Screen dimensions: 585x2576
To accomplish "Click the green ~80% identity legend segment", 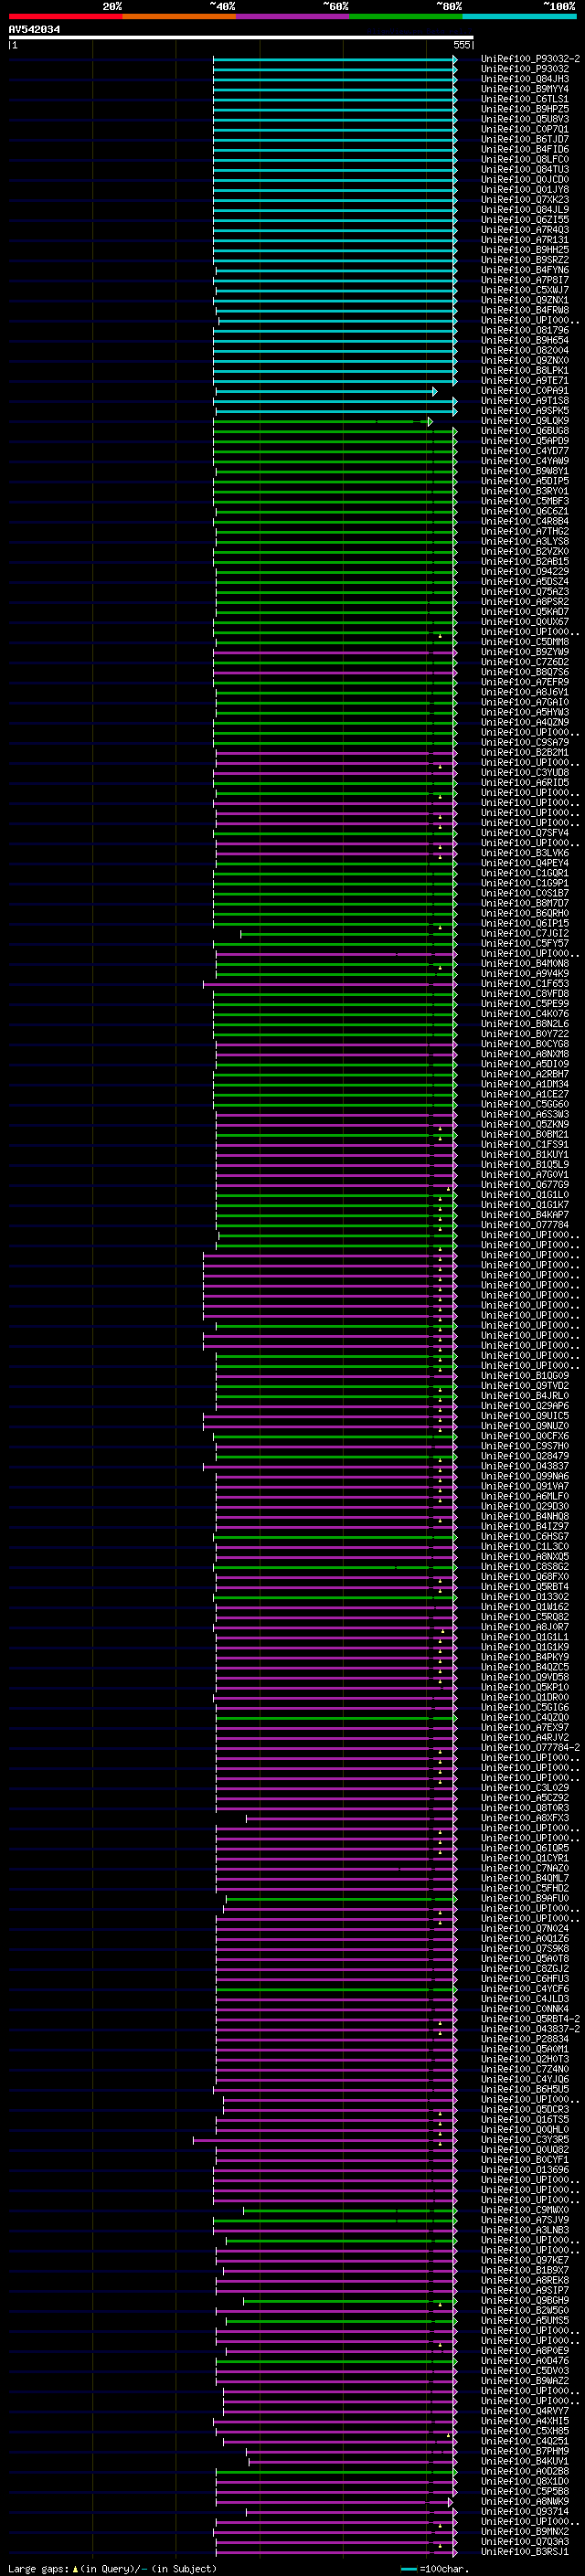I will point(406,16).
